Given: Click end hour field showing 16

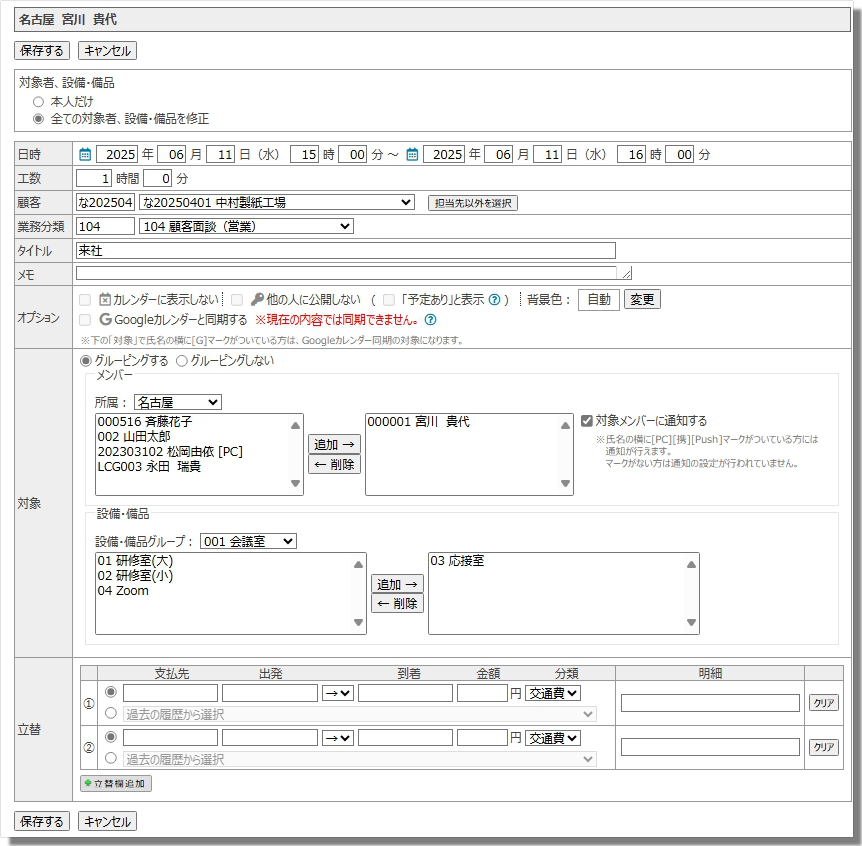Looking at the screenshot, I should tap(631, 154).
